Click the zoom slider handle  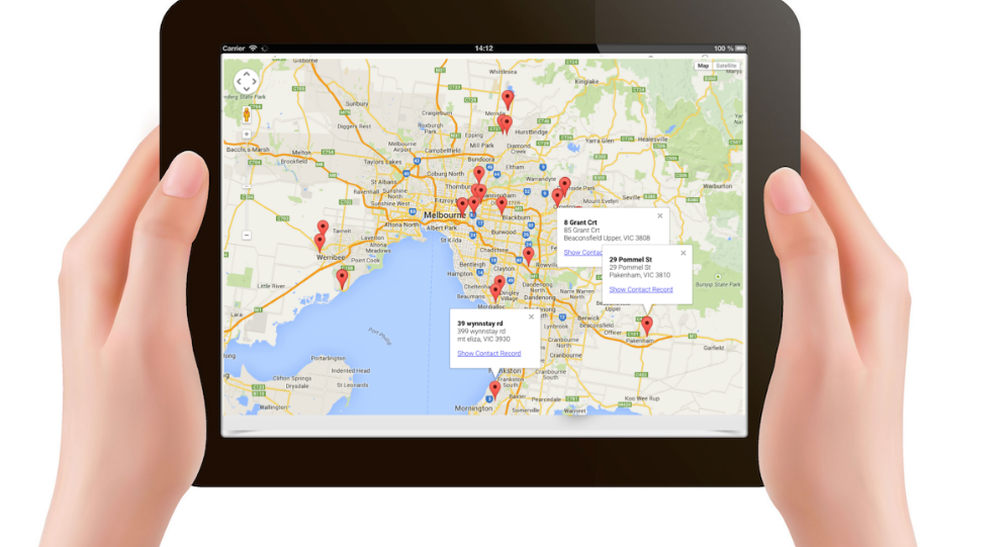click(x=246, y=186)
